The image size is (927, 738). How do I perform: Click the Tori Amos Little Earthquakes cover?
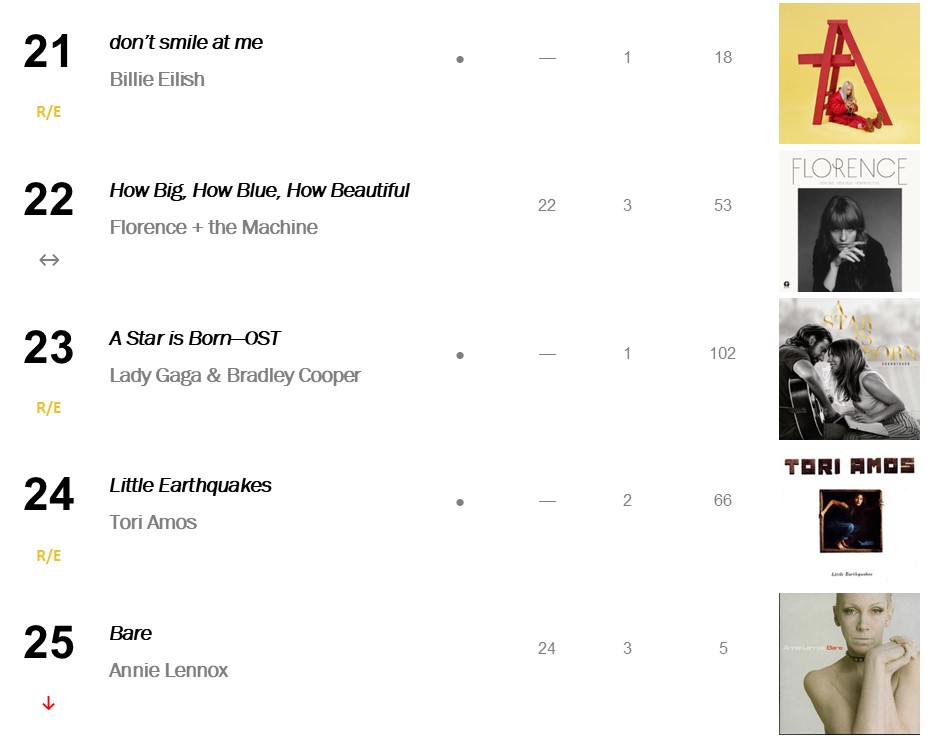coord(849,516)
